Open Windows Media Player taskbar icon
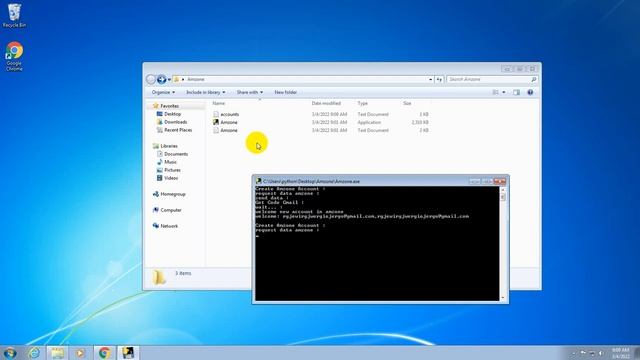 pos(80,353)
